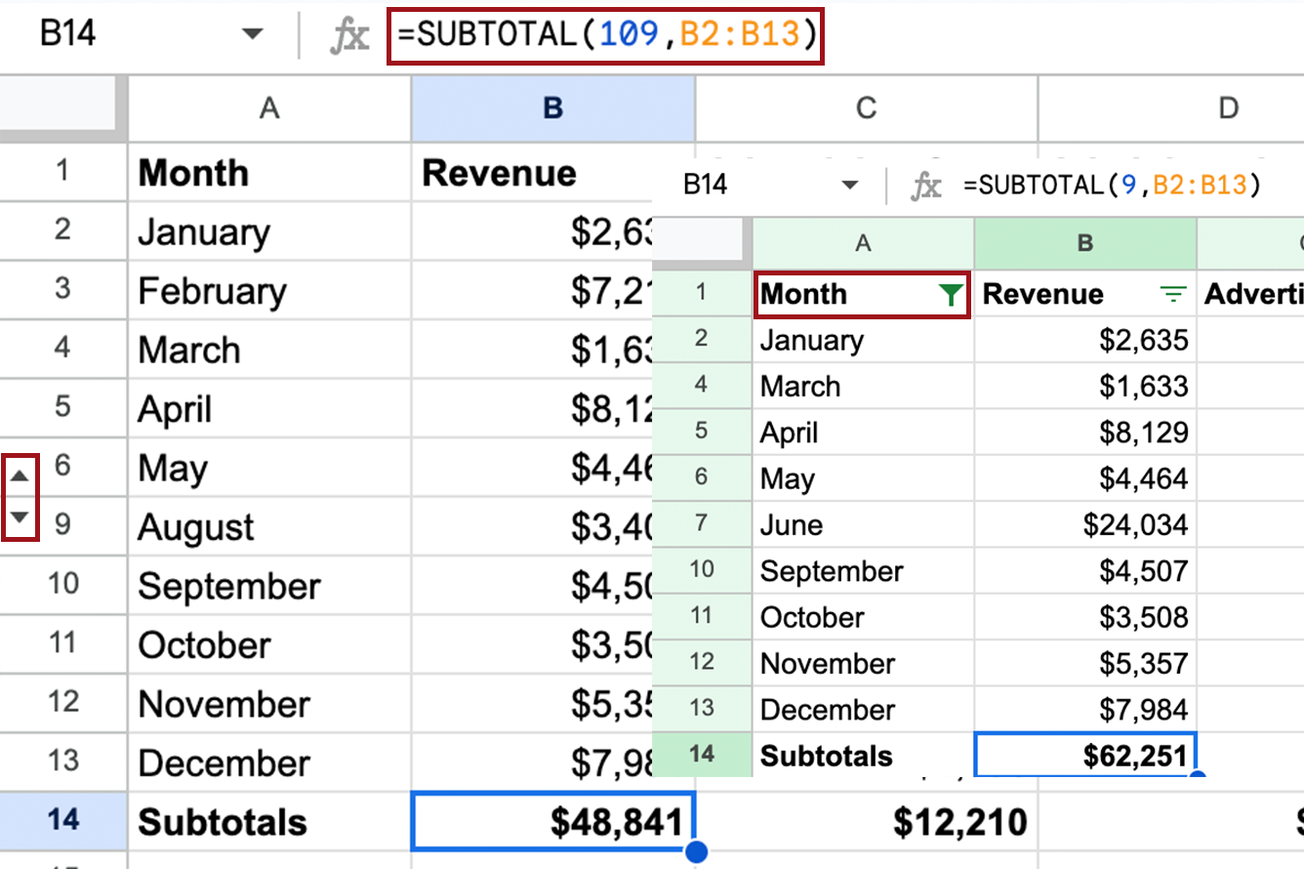Select the $48,841 subtotal cell
The height and width of the screenshot is (869, 1304).
coord(551,821)
